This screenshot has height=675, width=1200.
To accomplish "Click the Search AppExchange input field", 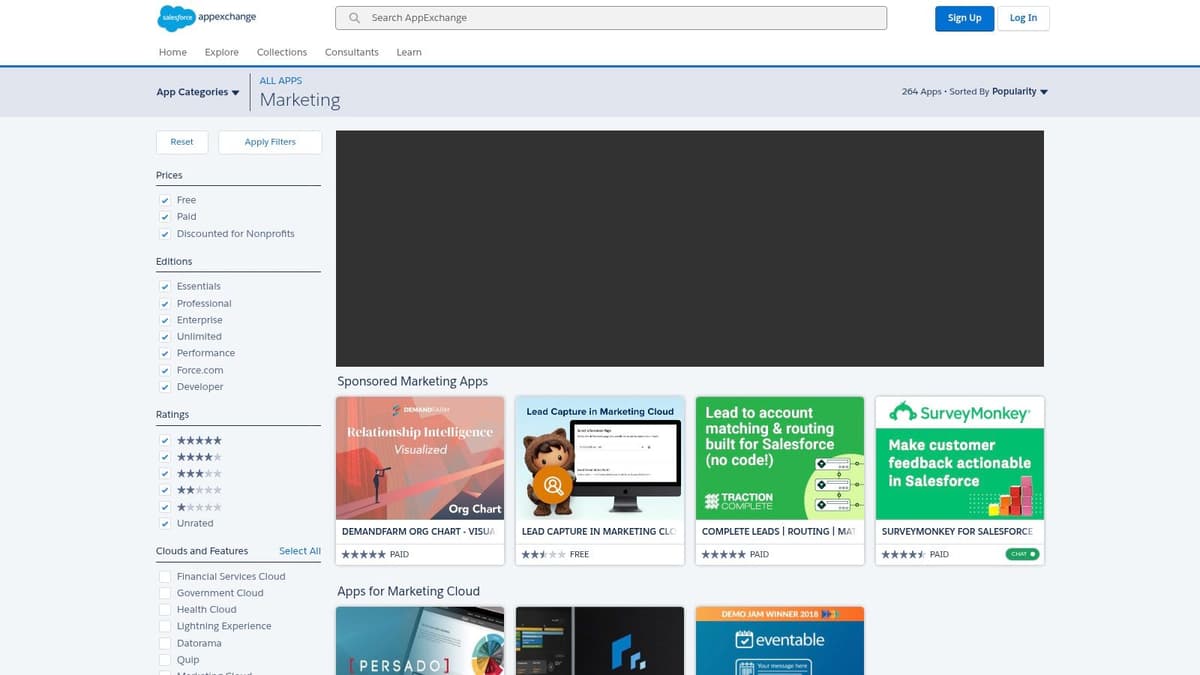I will click(x=610, y=17).
